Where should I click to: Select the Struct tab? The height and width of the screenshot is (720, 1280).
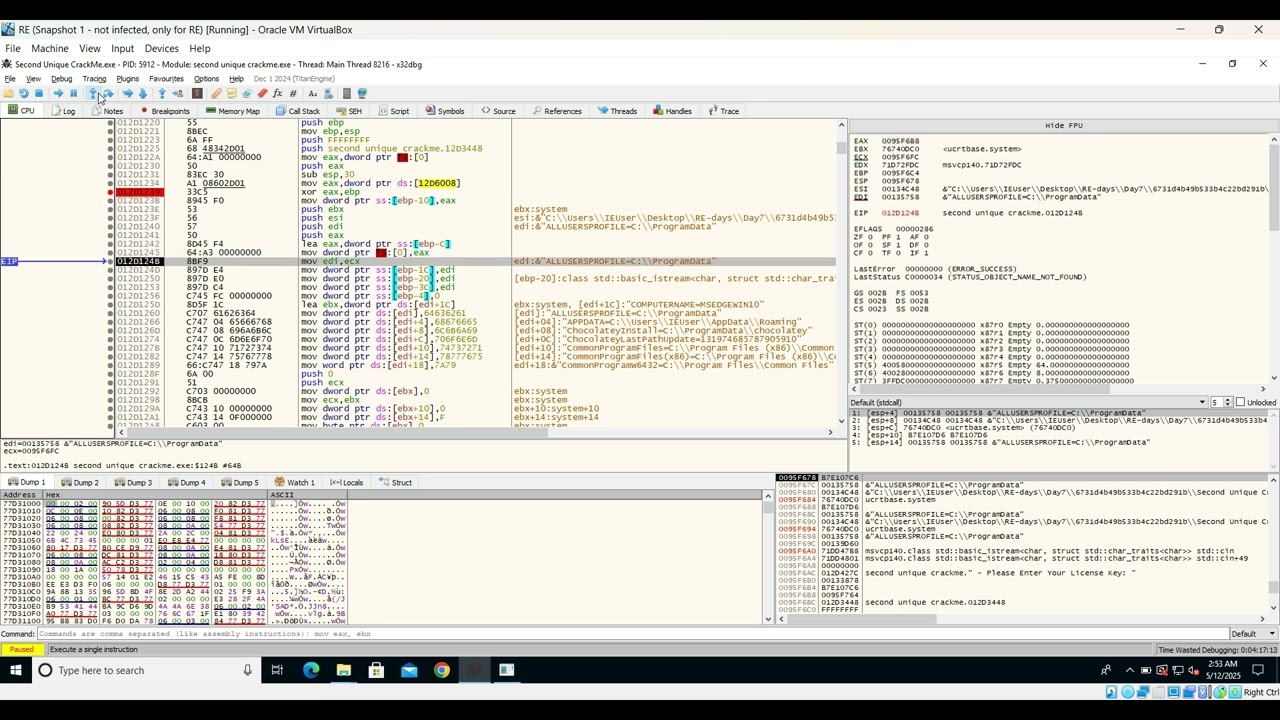(x=395, y=482)
